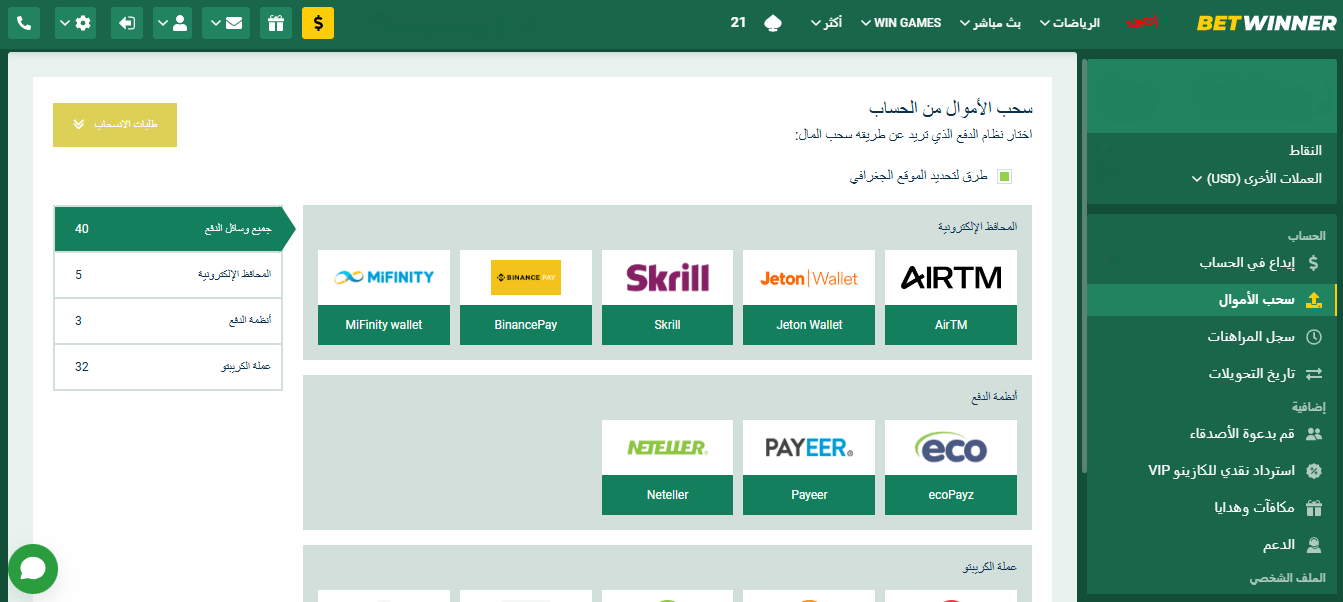Image resolution: width=1343 pixels, height=602 pixels.
Task: Select the e-wallets filter with 5 methods
Action: (168, 275)
